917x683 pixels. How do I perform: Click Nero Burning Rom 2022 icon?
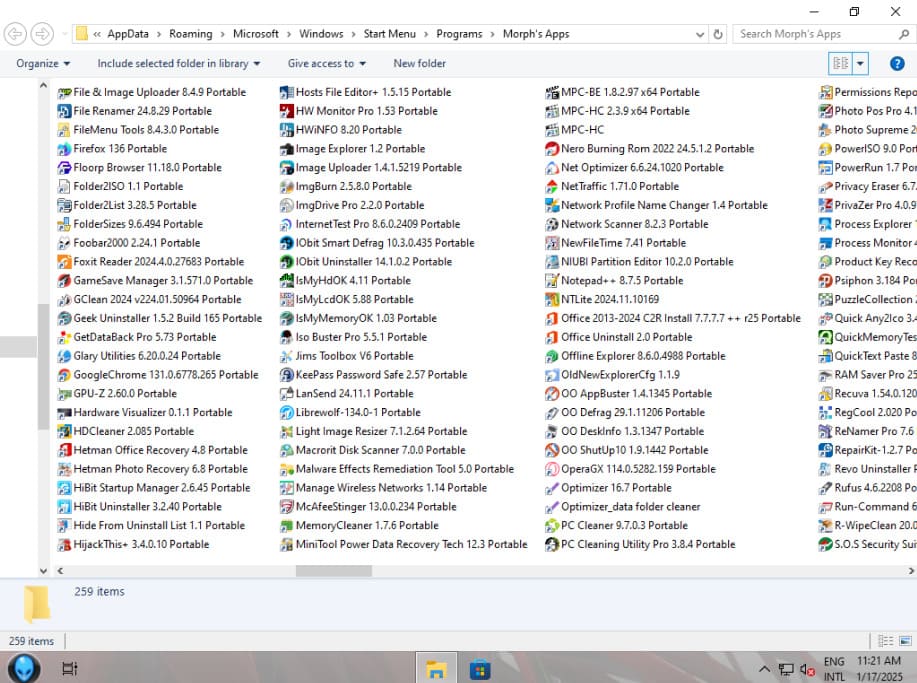coord(552,149)
